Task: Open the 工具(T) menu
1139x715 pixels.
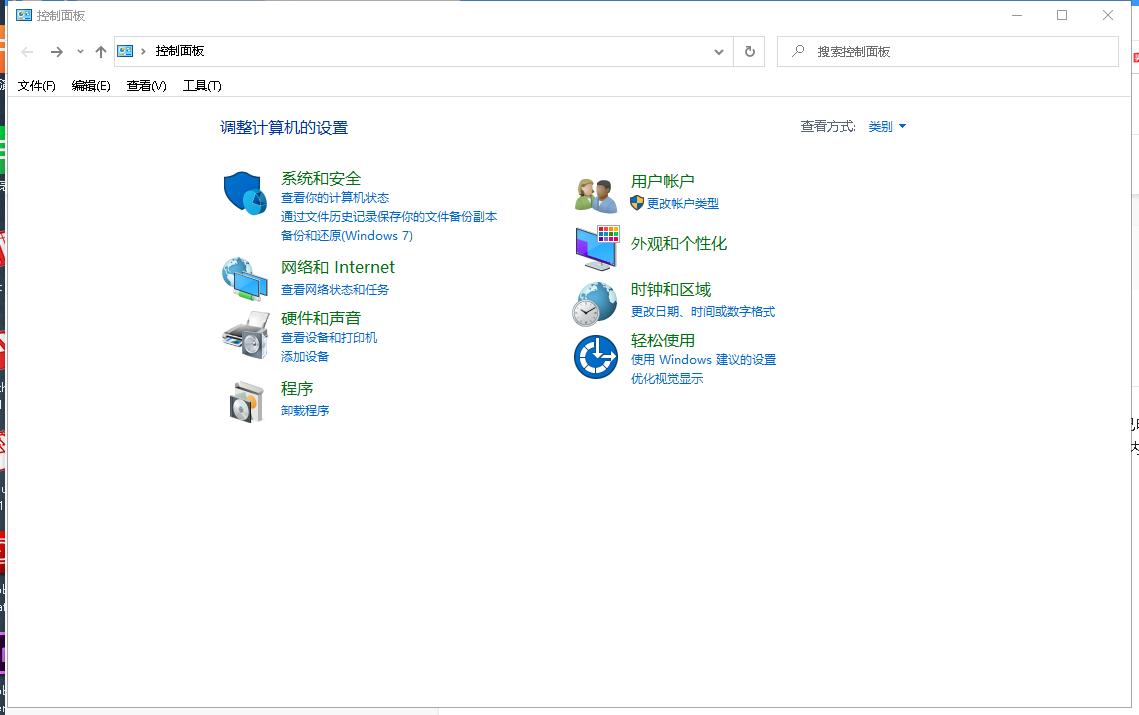Action: point(201,86)
